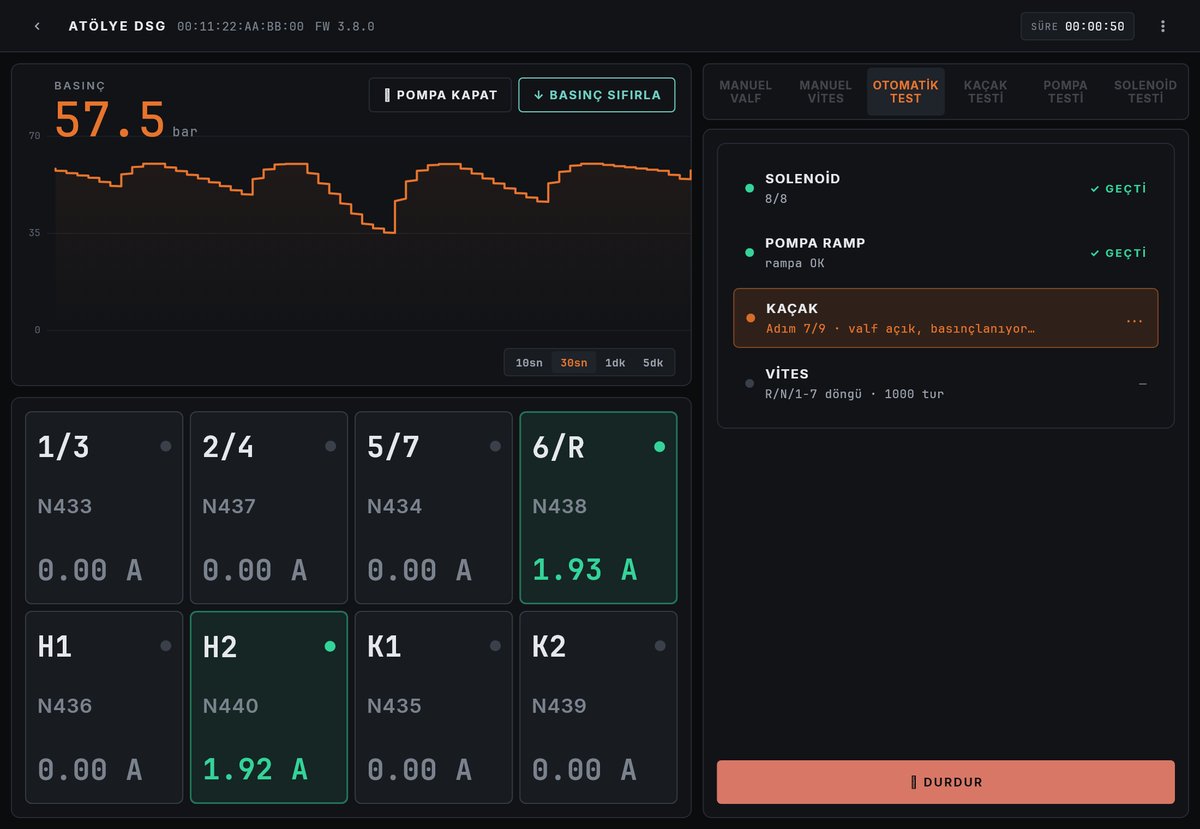Toggle the 1/3 solenoid N433 card
The width and height of the screenshot is (1200, 829).
point(104,508)
